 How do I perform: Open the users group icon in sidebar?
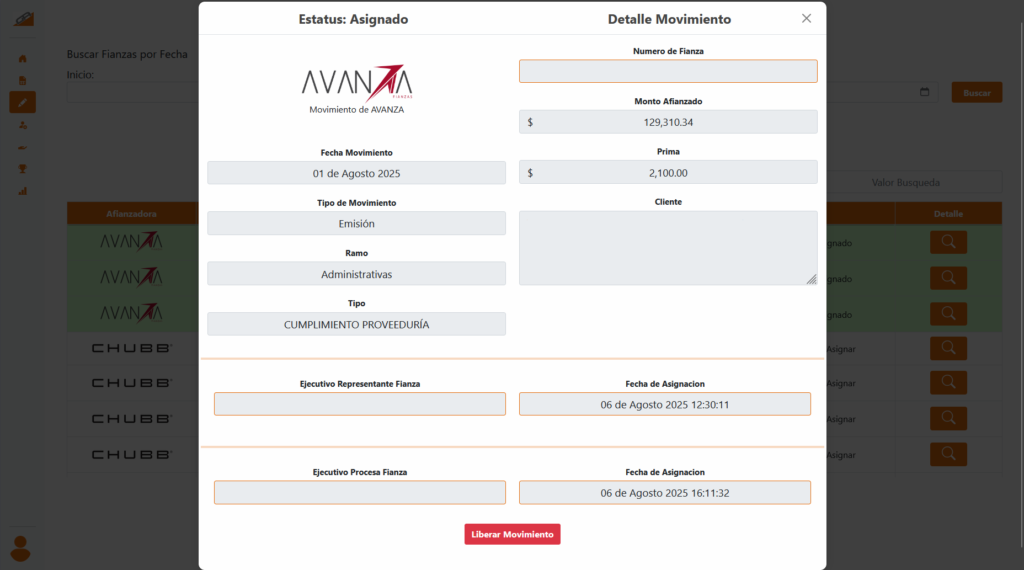(x=22, y=125)
